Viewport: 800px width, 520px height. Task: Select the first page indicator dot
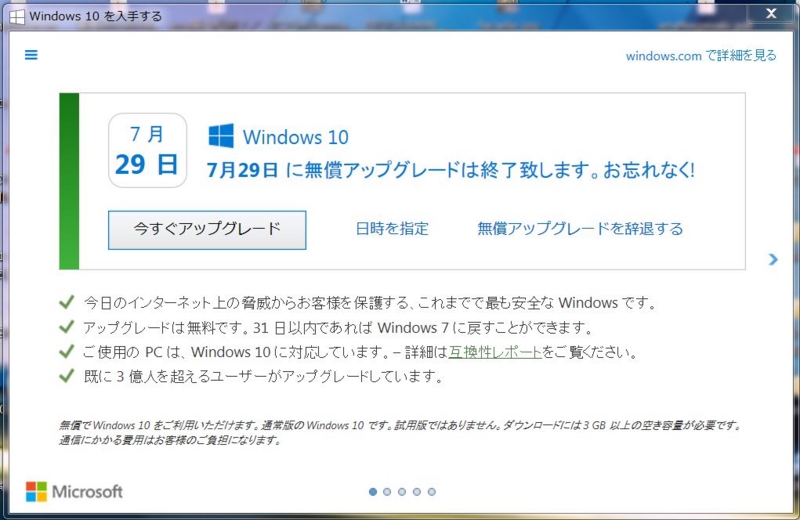point(373,491)
